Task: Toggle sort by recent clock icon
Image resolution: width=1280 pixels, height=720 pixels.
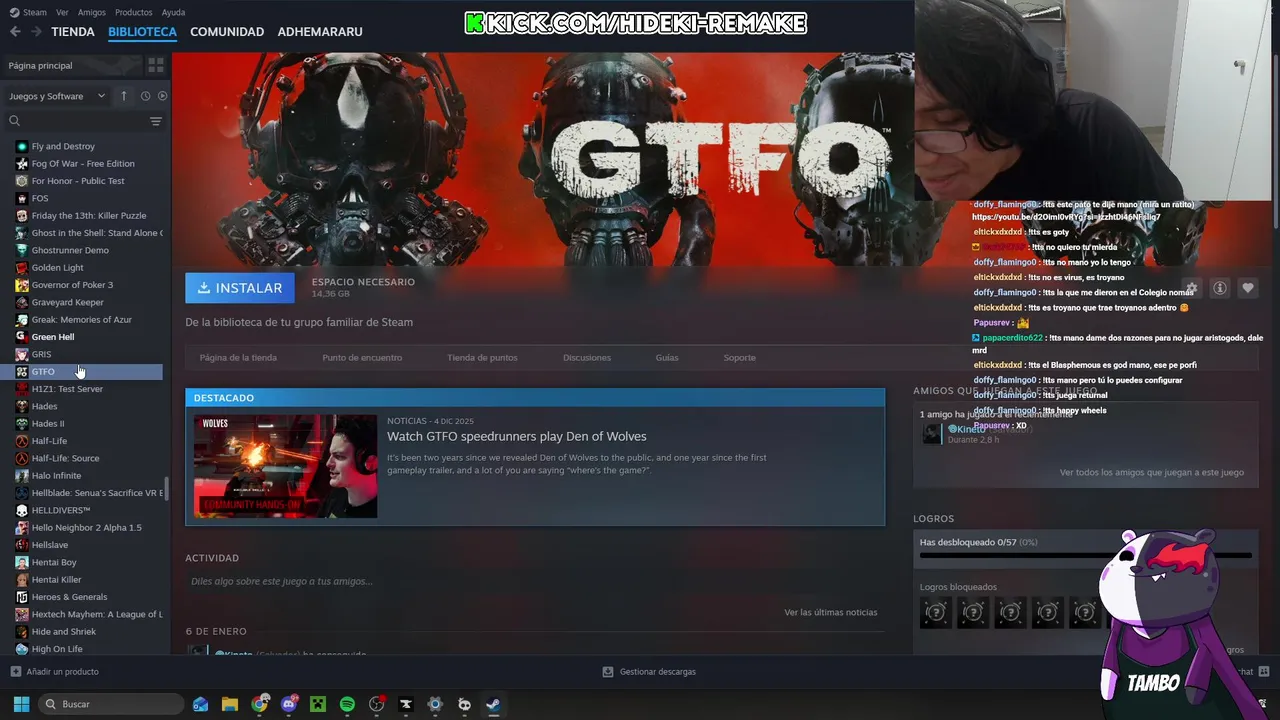Action: (145, 96)
